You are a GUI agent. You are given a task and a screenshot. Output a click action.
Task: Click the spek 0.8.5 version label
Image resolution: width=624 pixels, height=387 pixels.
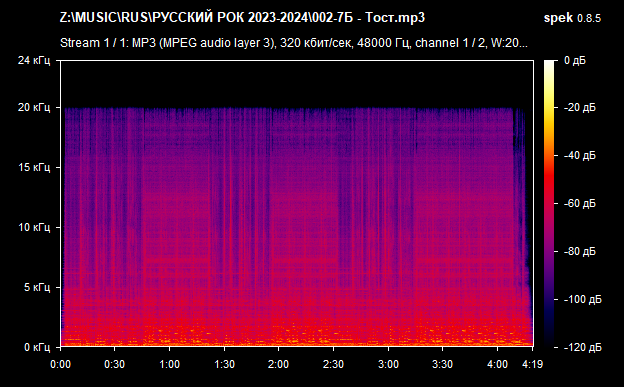(572, 18)
